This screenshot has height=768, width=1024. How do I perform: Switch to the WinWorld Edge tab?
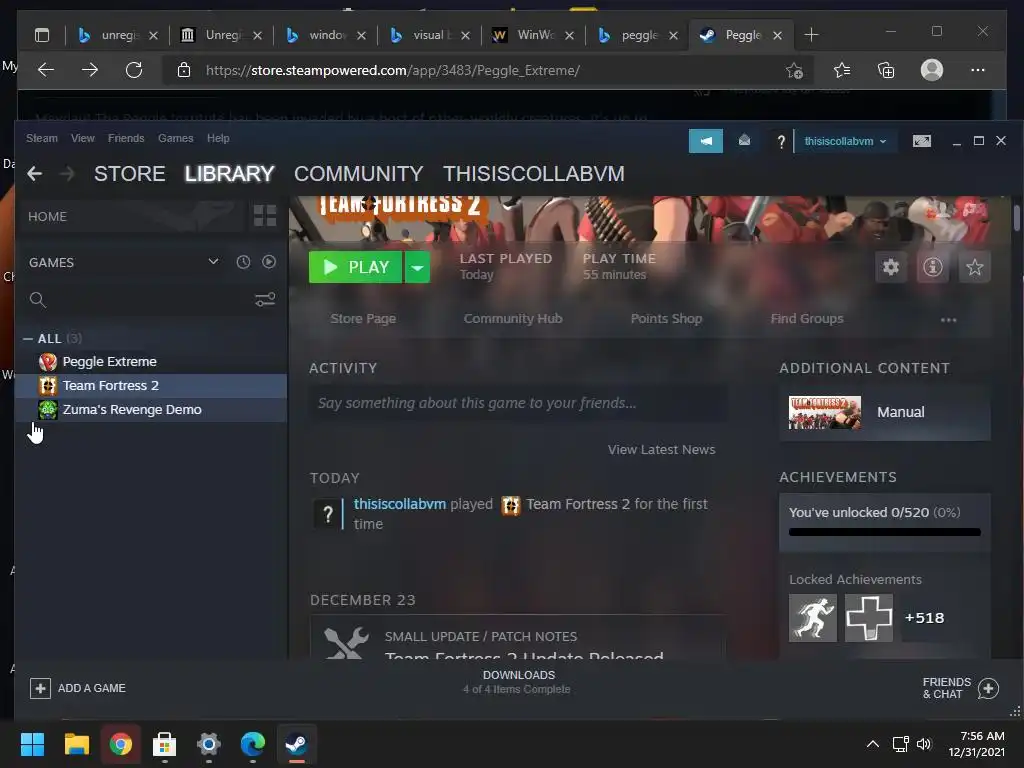coord(532,35)
